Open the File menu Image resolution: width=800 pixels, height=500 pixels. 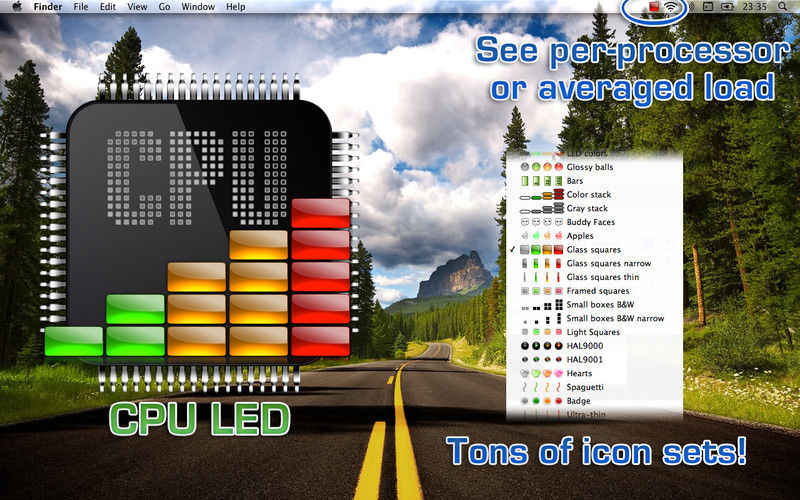tap(83, 7)
